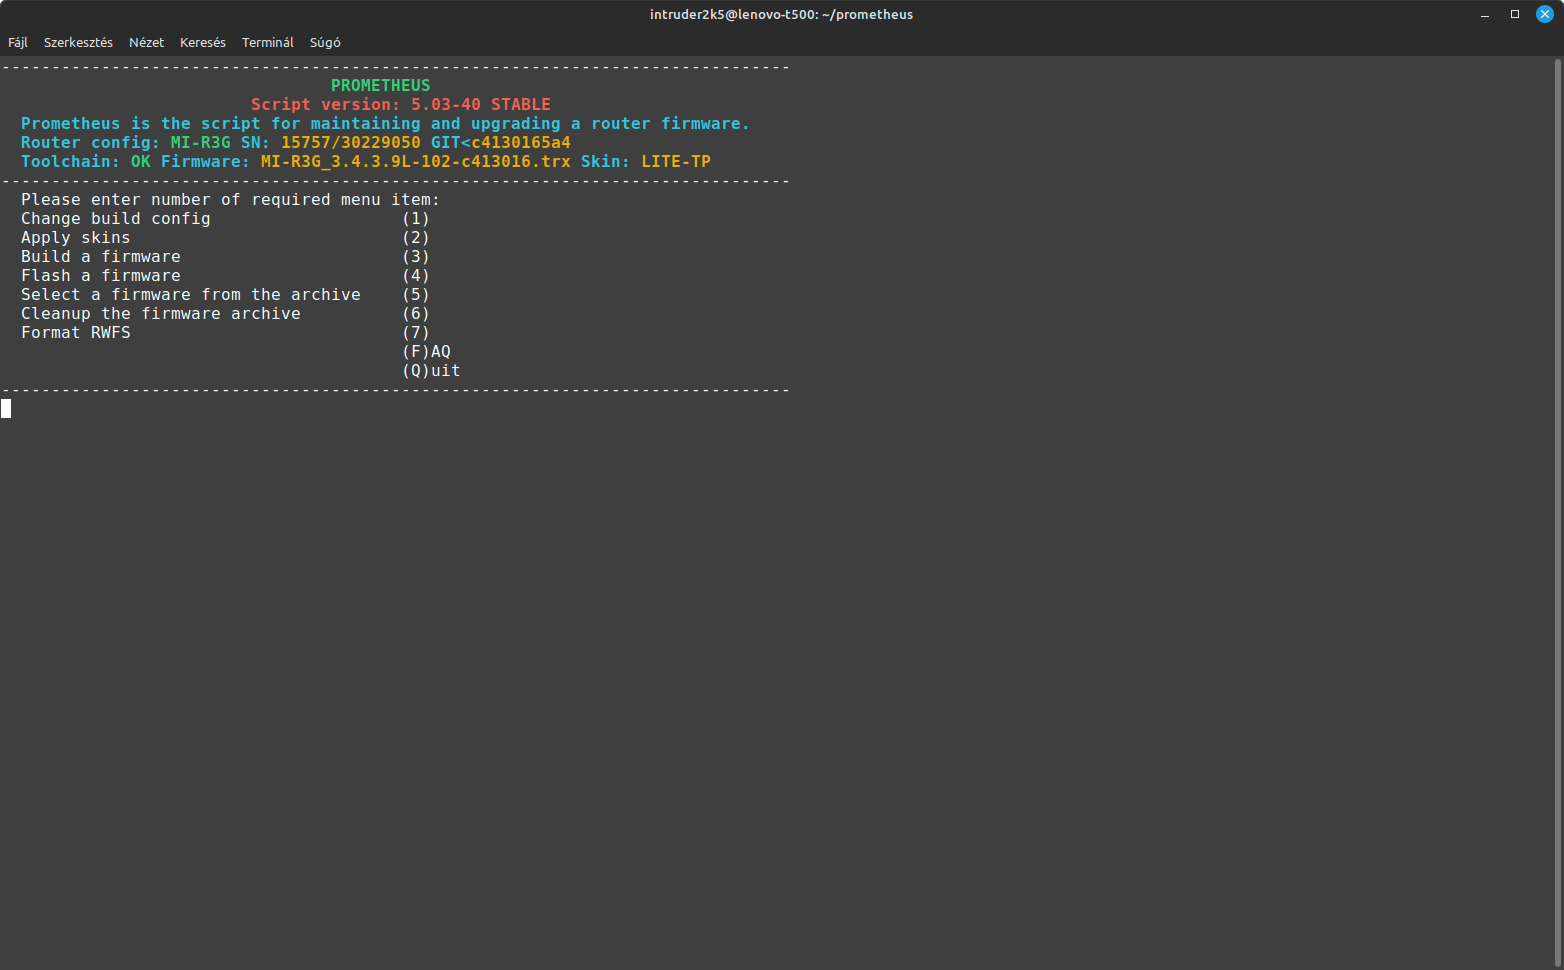Click the '(7)' menu number

[416, 333]
